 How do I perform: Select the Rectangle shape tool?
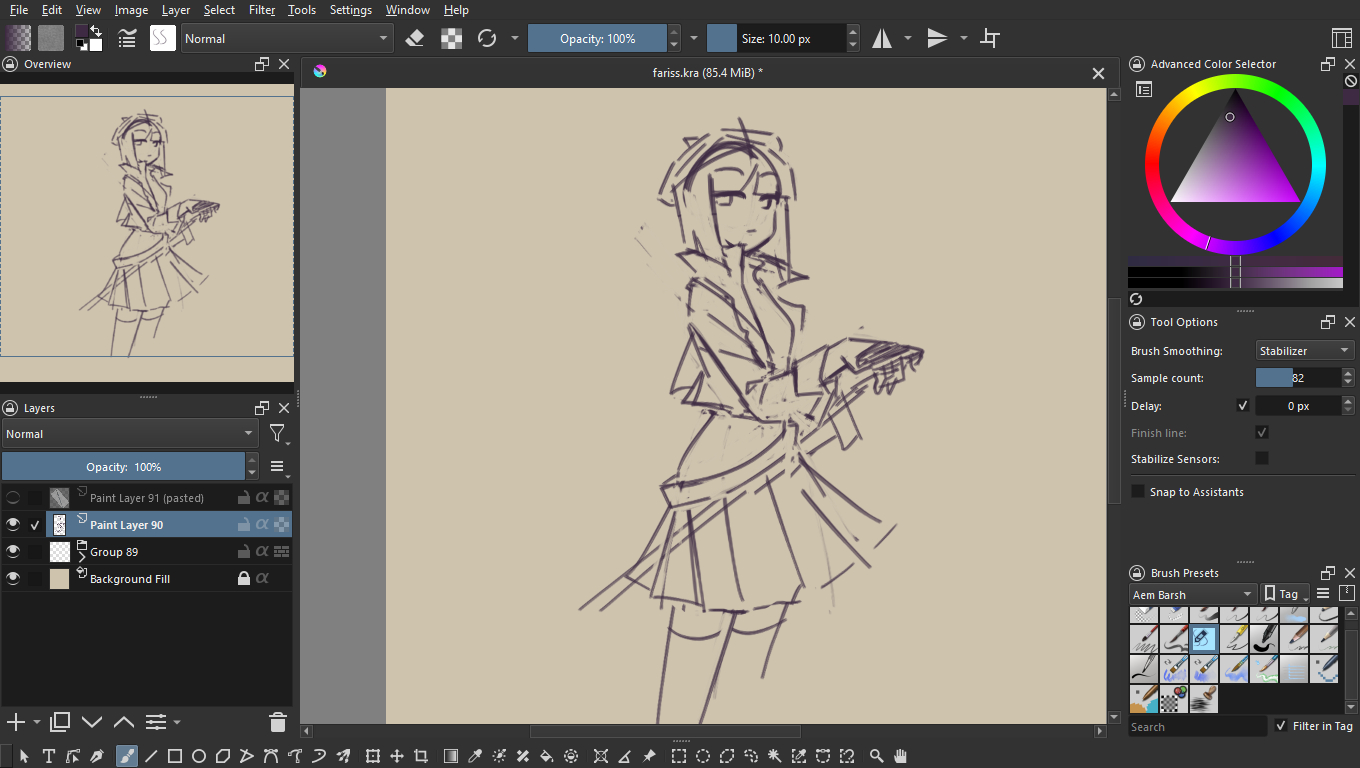(x=175, y=756)
